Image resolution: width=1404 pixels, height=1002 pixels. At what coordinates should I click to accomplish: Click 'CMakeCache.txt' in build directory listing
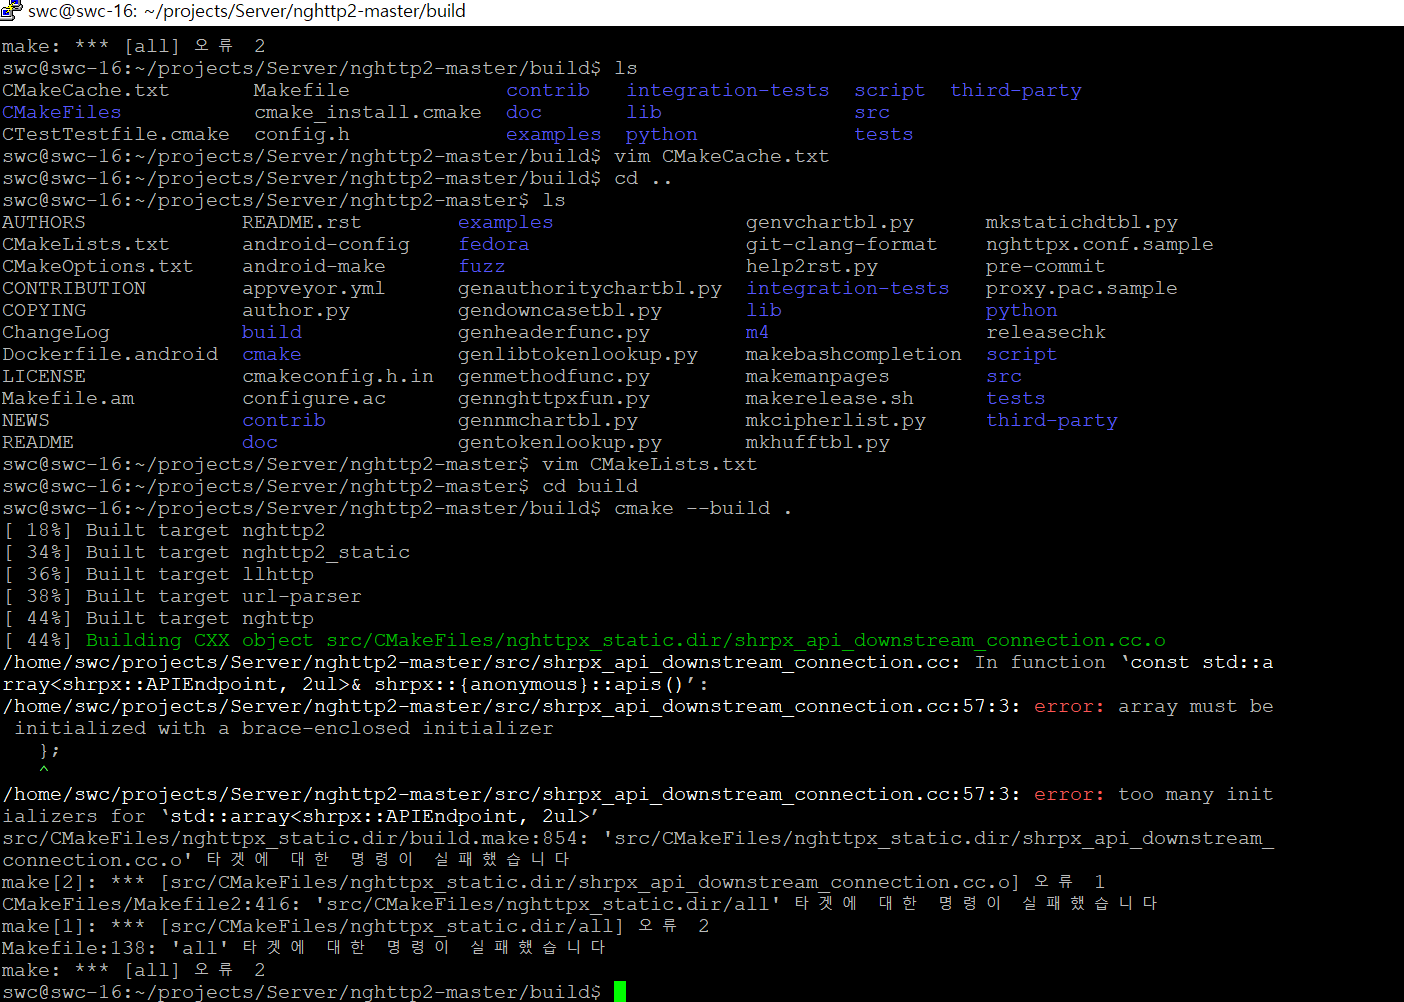tap(86, 90)
